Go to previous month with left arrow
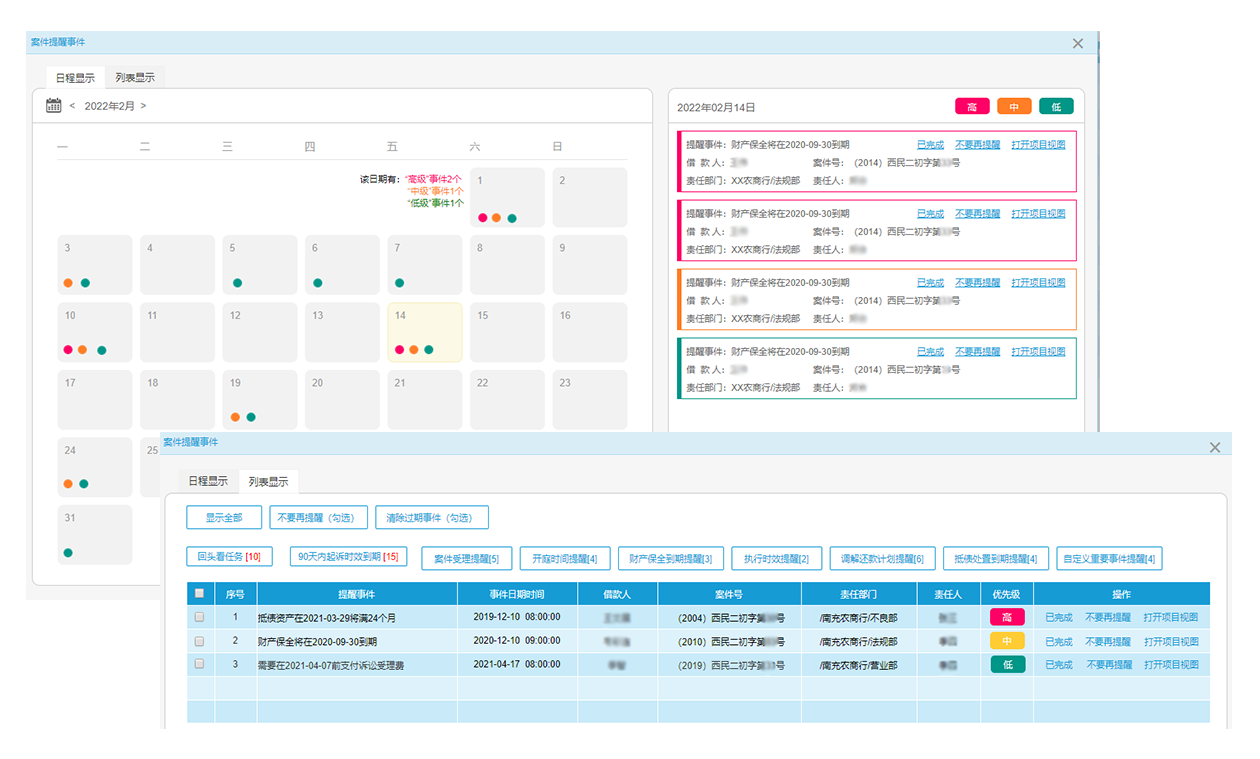1260x759 pixels. pyautogui.click(x=72, y=106)
